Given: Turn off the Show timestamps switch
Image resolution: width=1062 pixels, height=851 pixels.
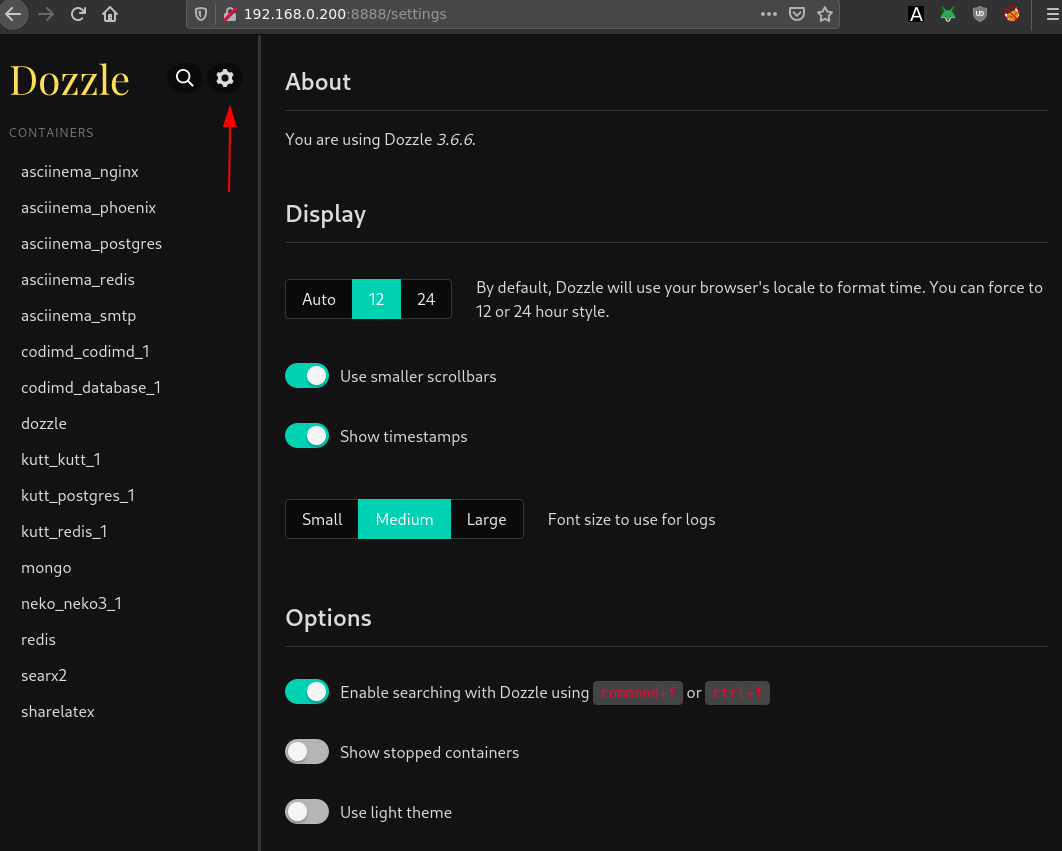Looking at the screenshot, I should click(307, 436).
